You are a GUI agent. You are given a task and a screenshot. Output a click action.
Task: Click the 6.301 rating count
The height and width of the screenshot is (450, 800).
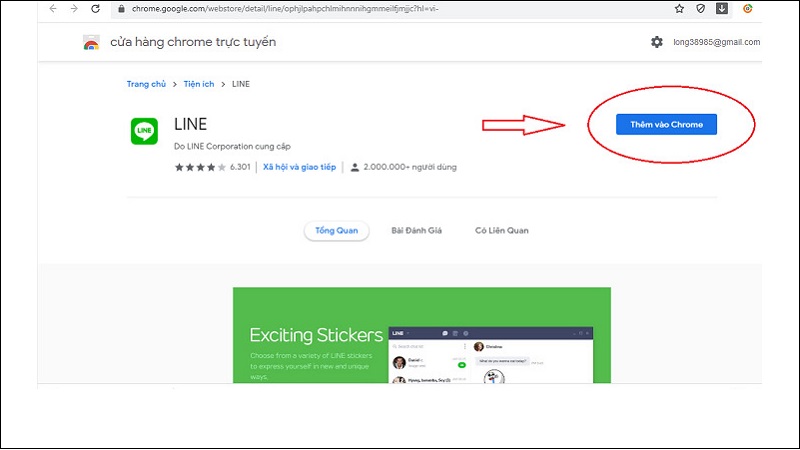pyautogui.click(x=240, y=167)
